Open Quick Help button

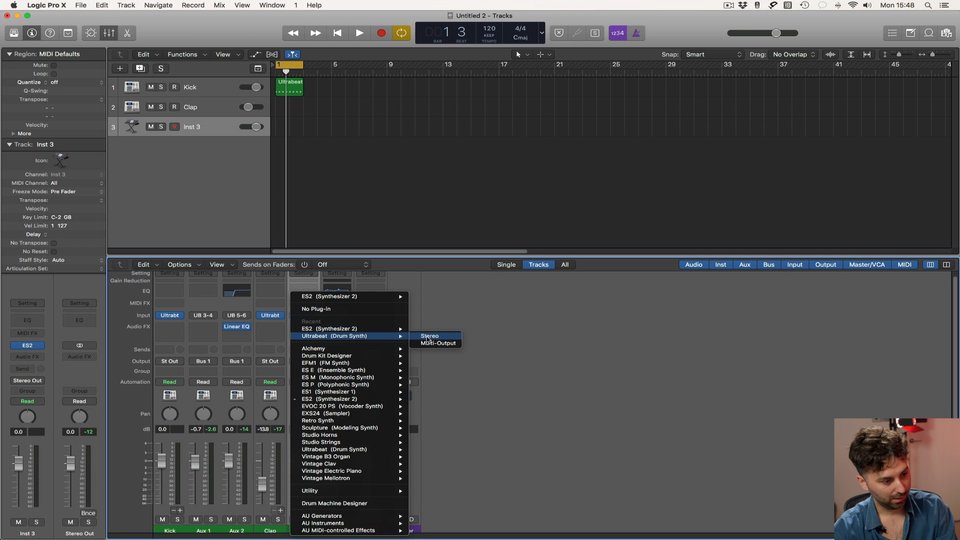[x=50, y=33]
